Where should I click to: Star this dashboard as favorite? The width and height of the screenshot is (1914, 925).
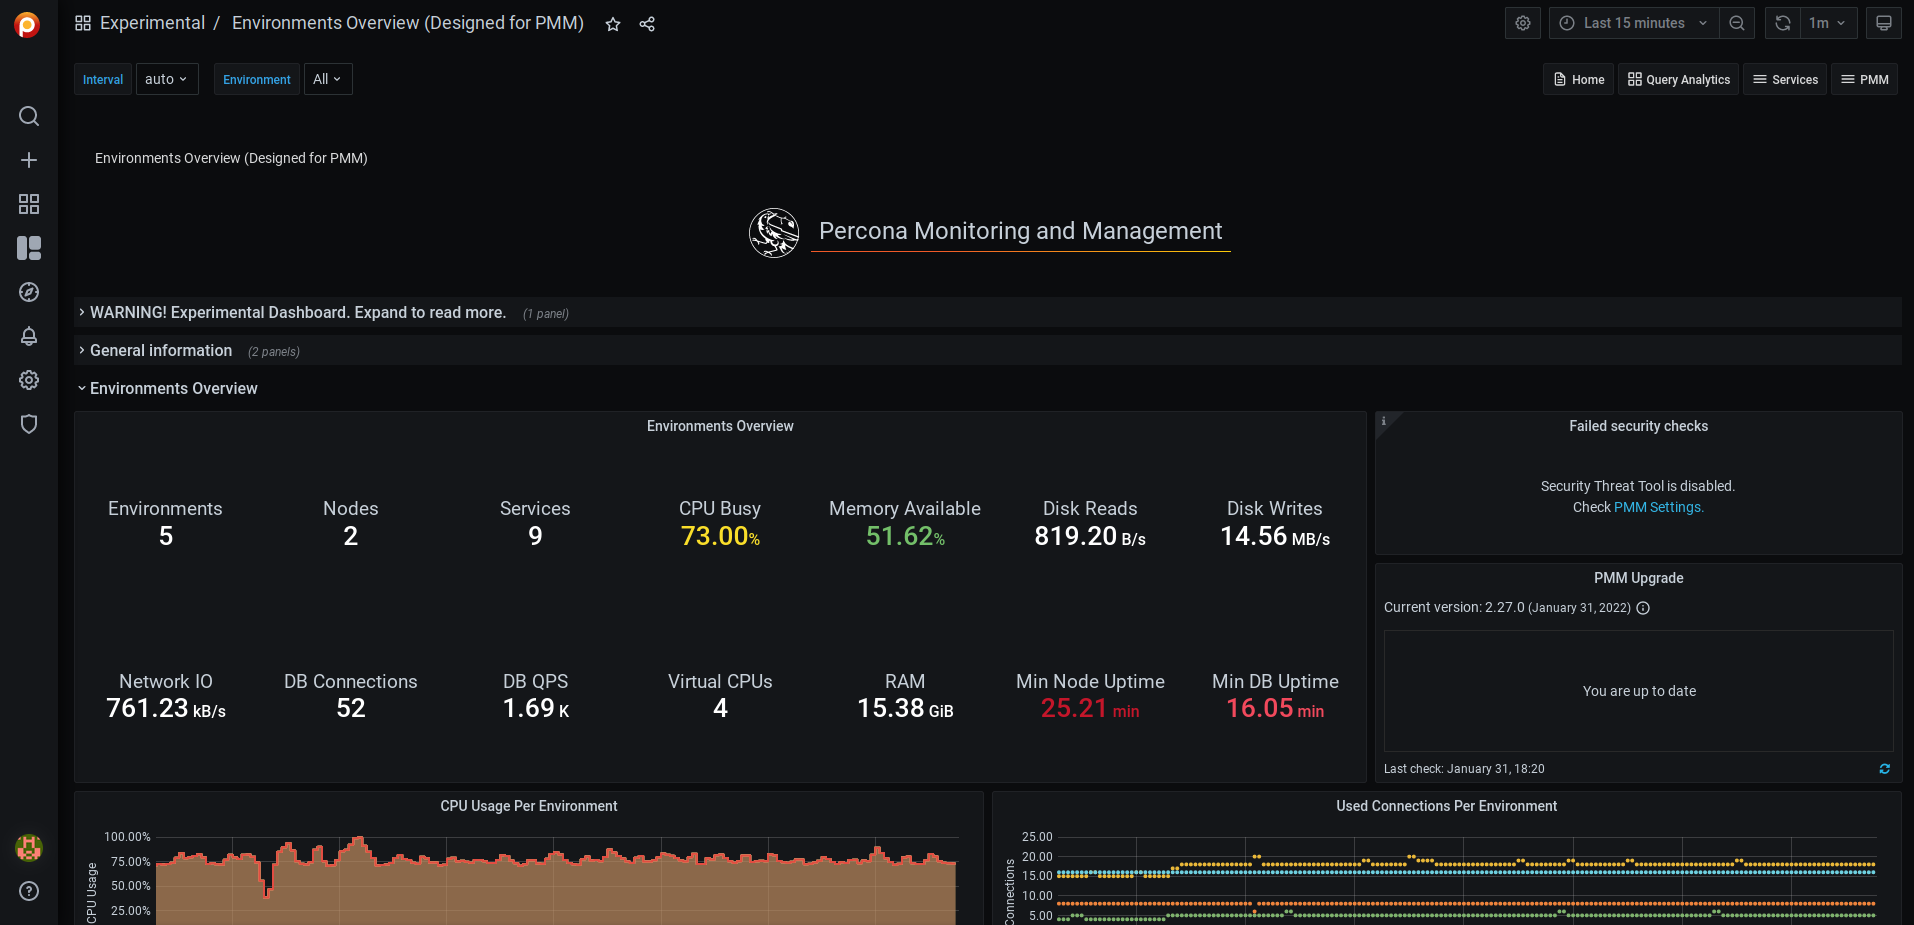tap(613, 24)
